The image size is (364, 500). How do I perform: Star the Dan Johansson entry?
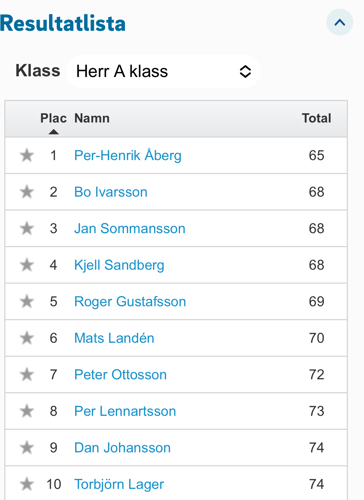click(x=27, y=448)
